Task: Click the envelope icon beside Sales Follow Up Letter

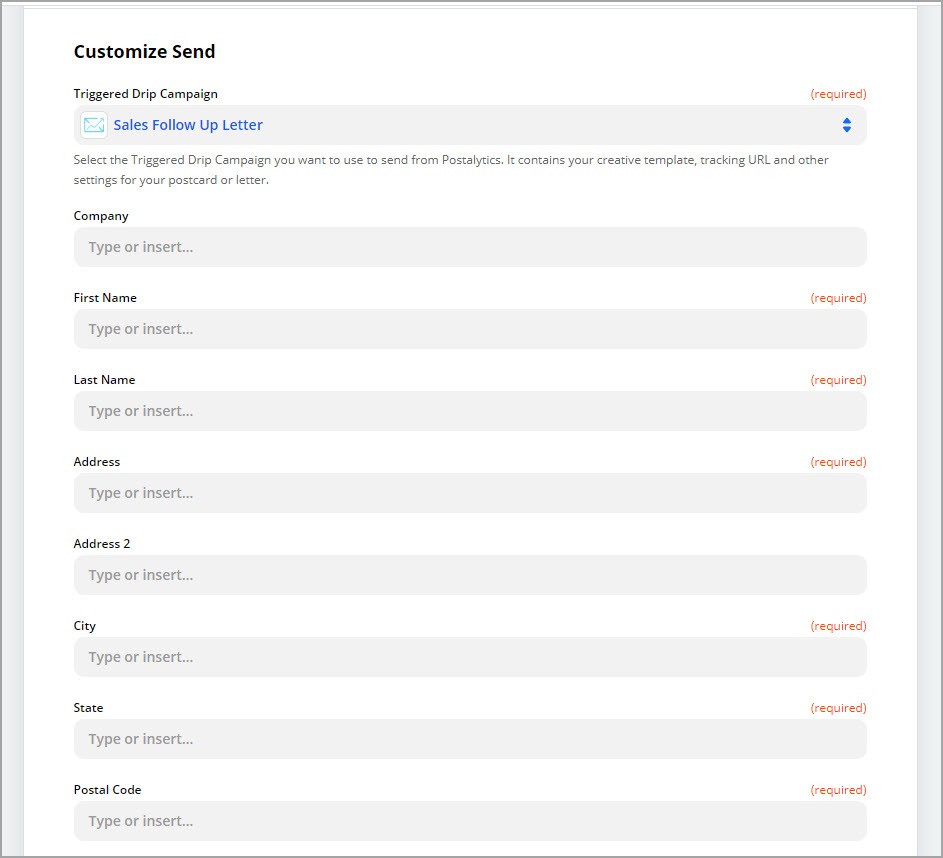Action: (94, 125)
